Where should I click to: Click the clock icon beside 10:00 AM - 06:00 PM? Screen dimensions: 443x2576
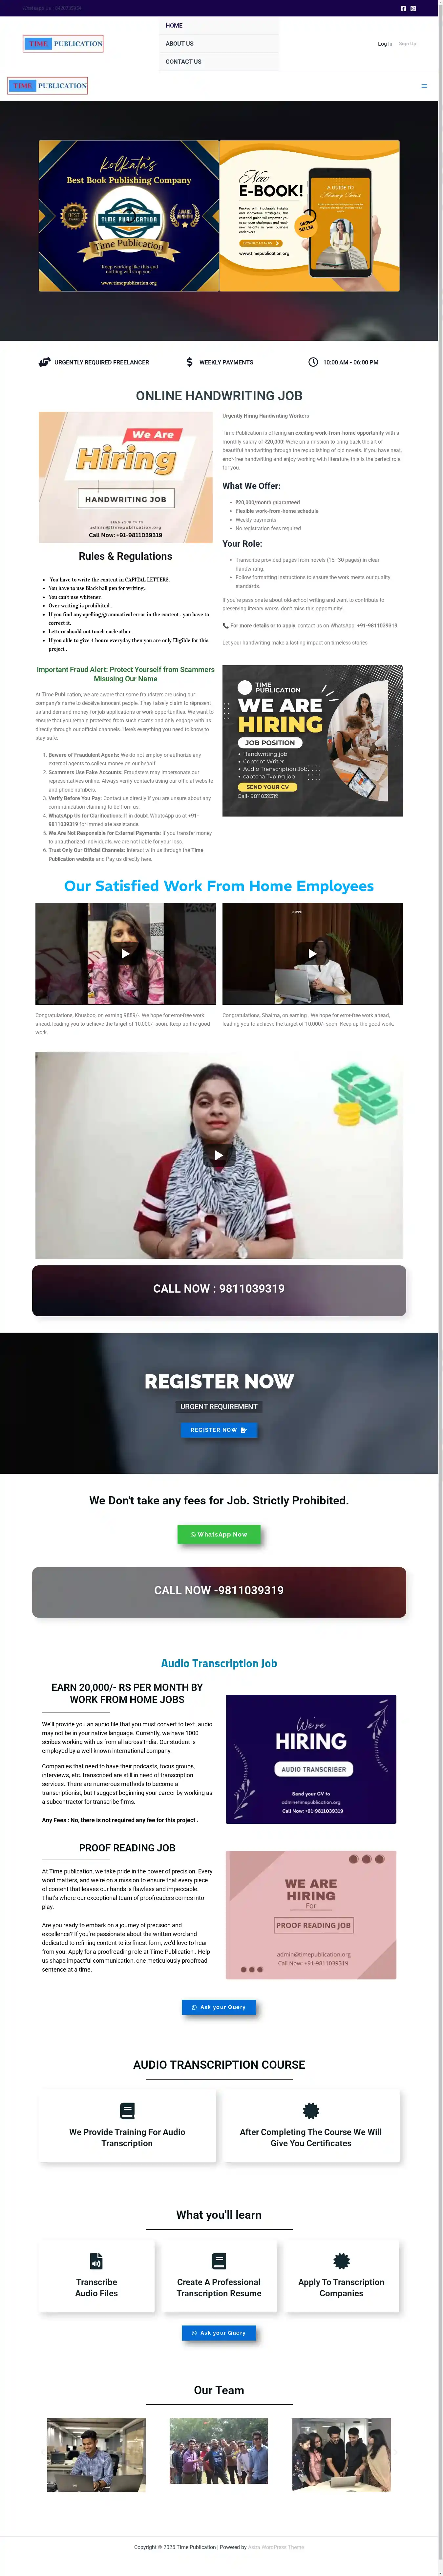coord(313,362)
